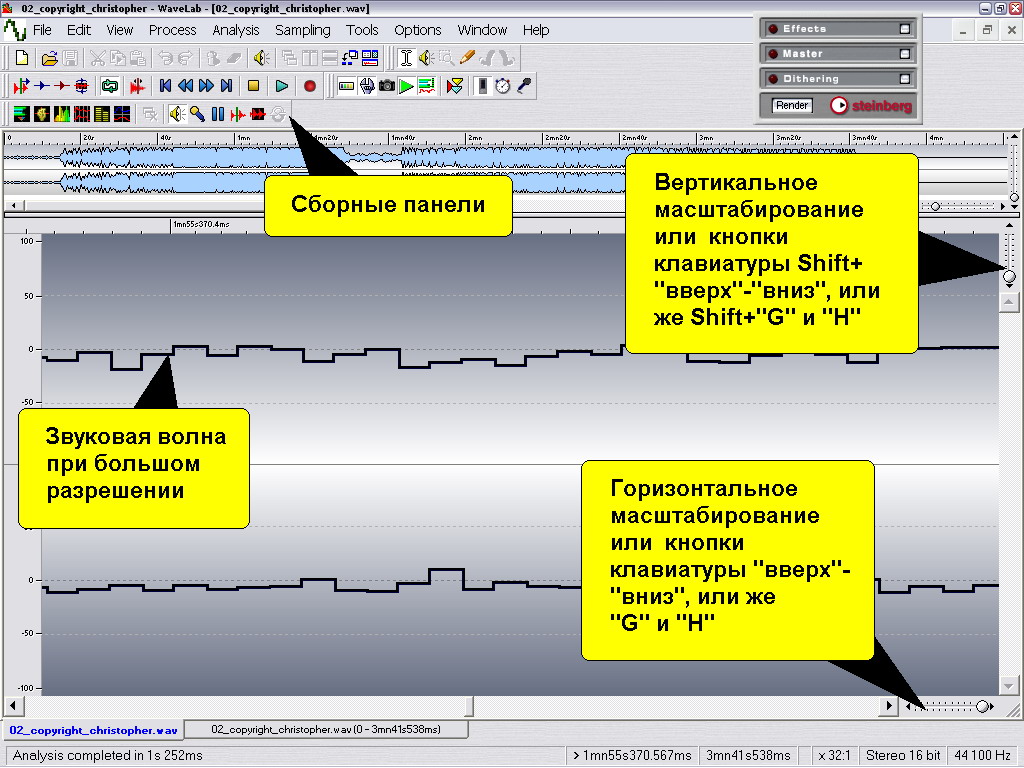Expand the Effects panel section
This screenshot has width=1024, height=768.
tap(904, 29)
